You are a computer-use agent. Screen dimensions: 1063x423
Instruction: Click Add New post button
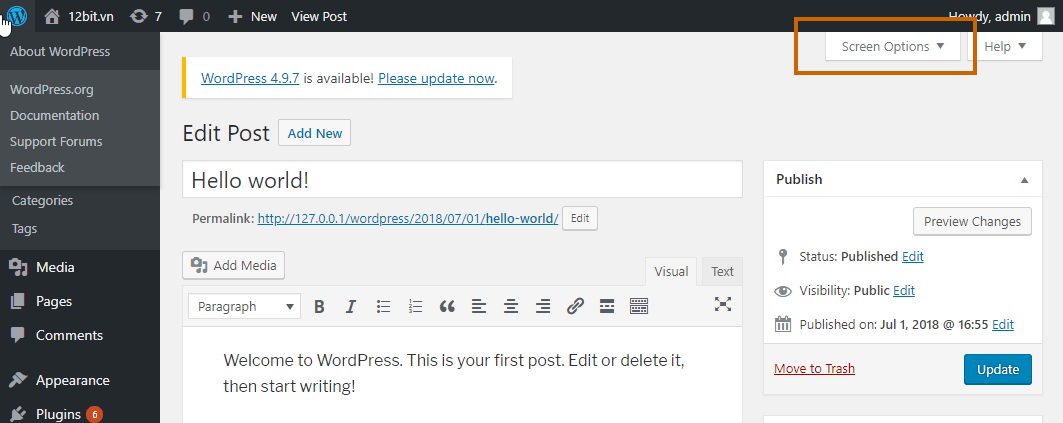tap(315, 133)
